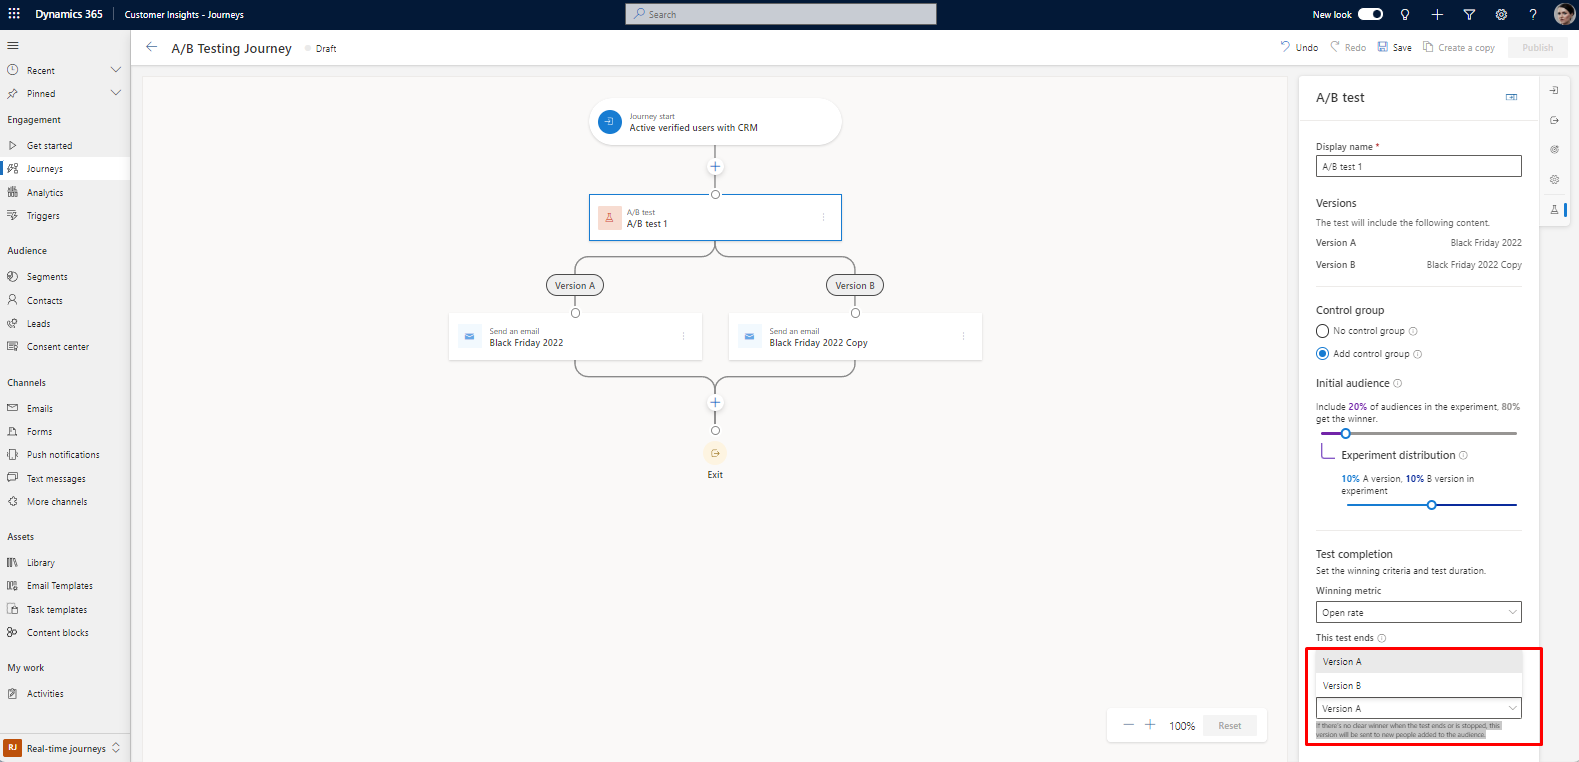This screenshot has height=762, width=1579.
Task: Open the default version dropdown showing Version A
Action: [1419, 708]
